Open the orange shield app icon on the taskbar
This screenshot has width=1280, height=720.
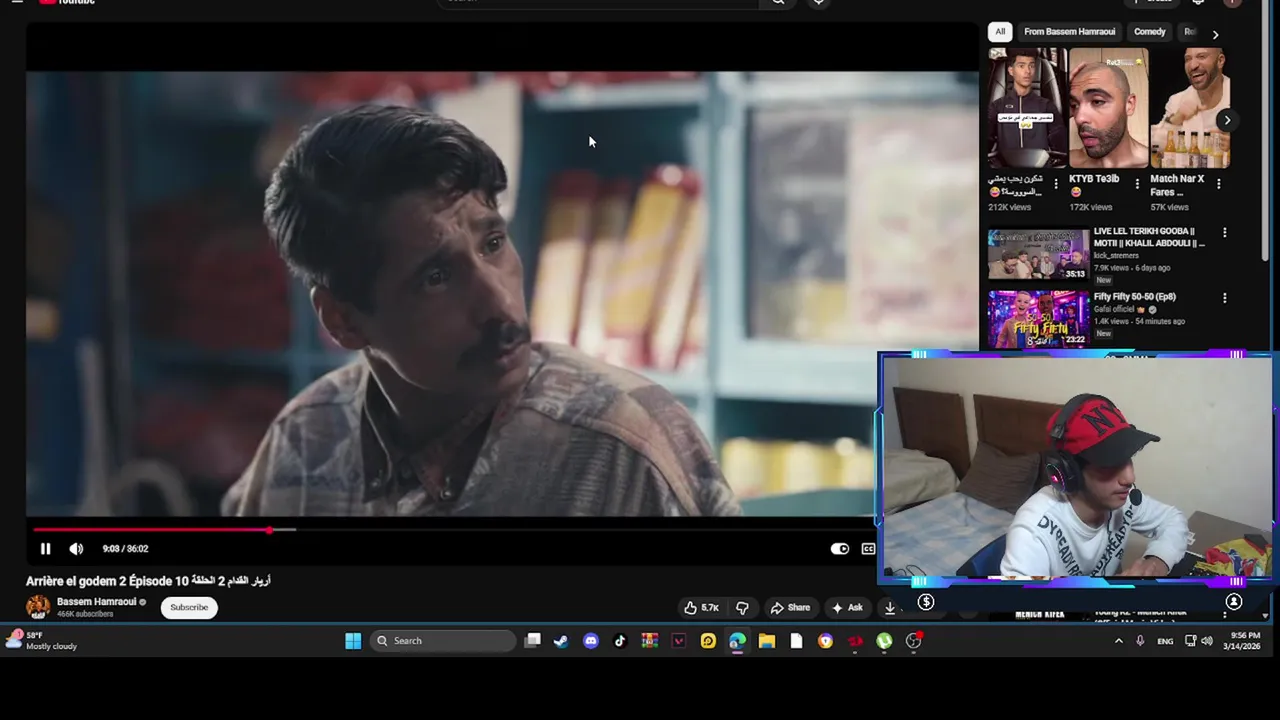coord(825,641)
